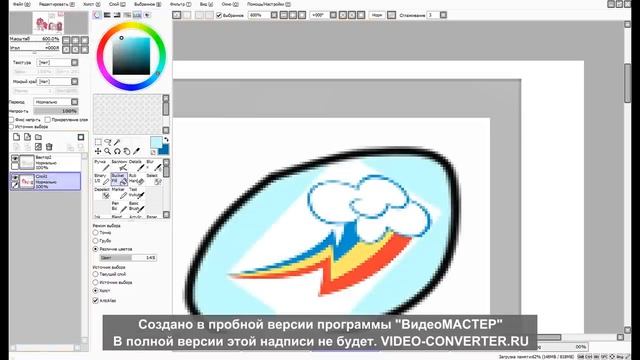Select the Текущий слой radio option

pyautogui.click(x=96, y=274)
